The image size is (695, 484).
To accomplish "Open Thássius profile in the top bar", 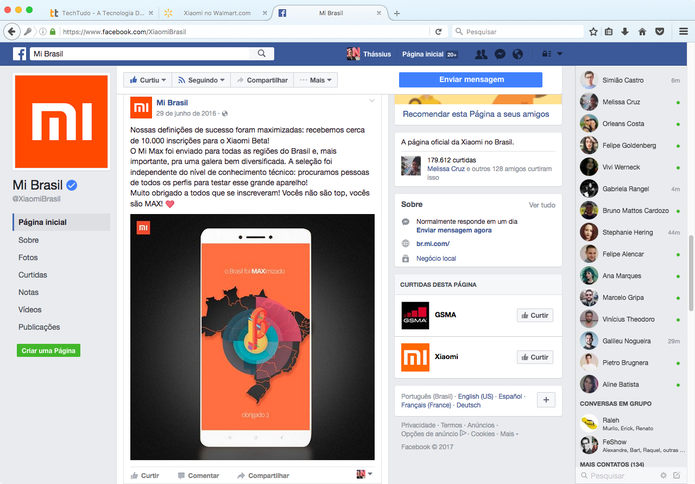I will click(369, 54).
